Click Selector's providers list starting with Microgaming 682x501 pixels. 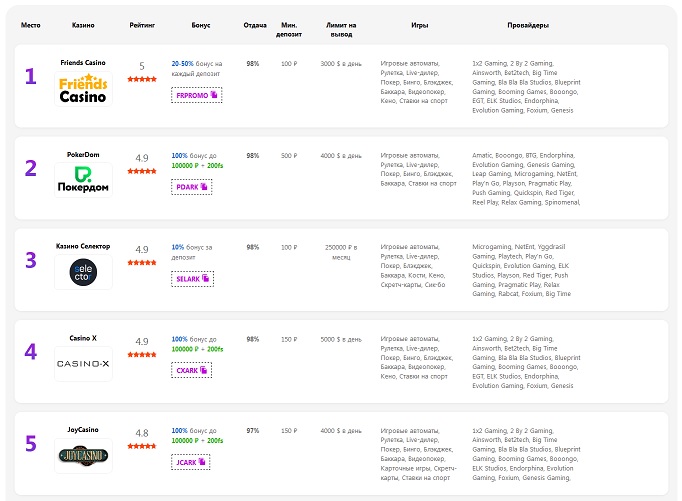pyautogui.click(x=522, y=271)
